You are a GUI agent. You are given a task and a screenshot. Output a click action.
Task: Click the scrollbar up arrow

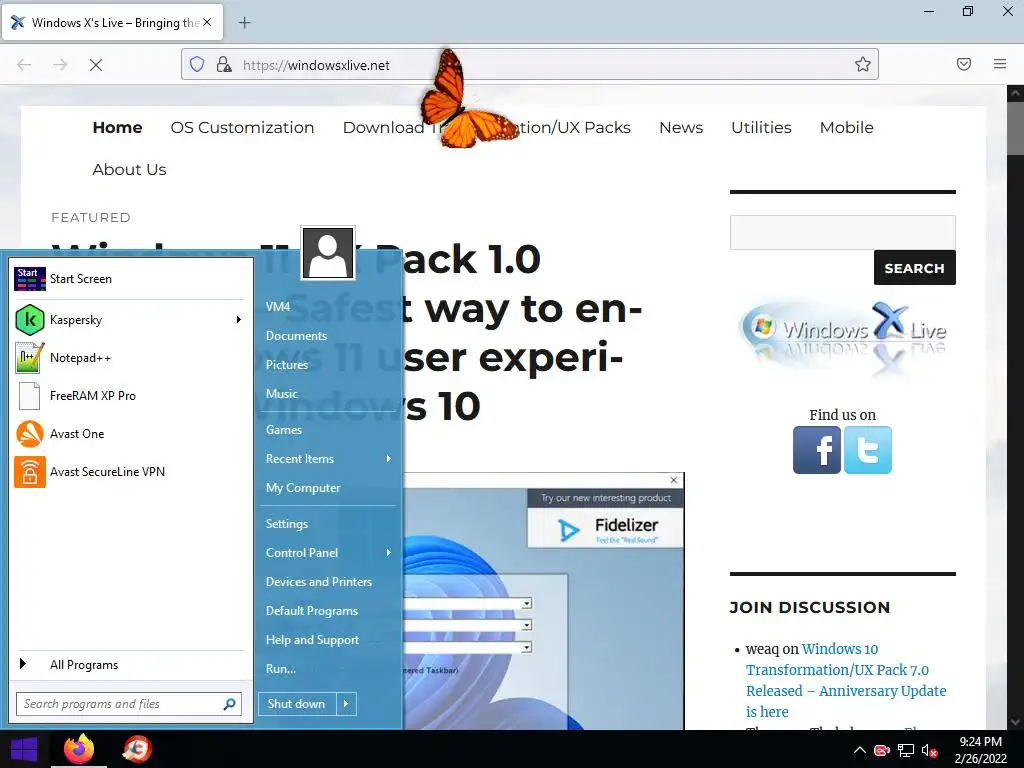coord(1016,93)
